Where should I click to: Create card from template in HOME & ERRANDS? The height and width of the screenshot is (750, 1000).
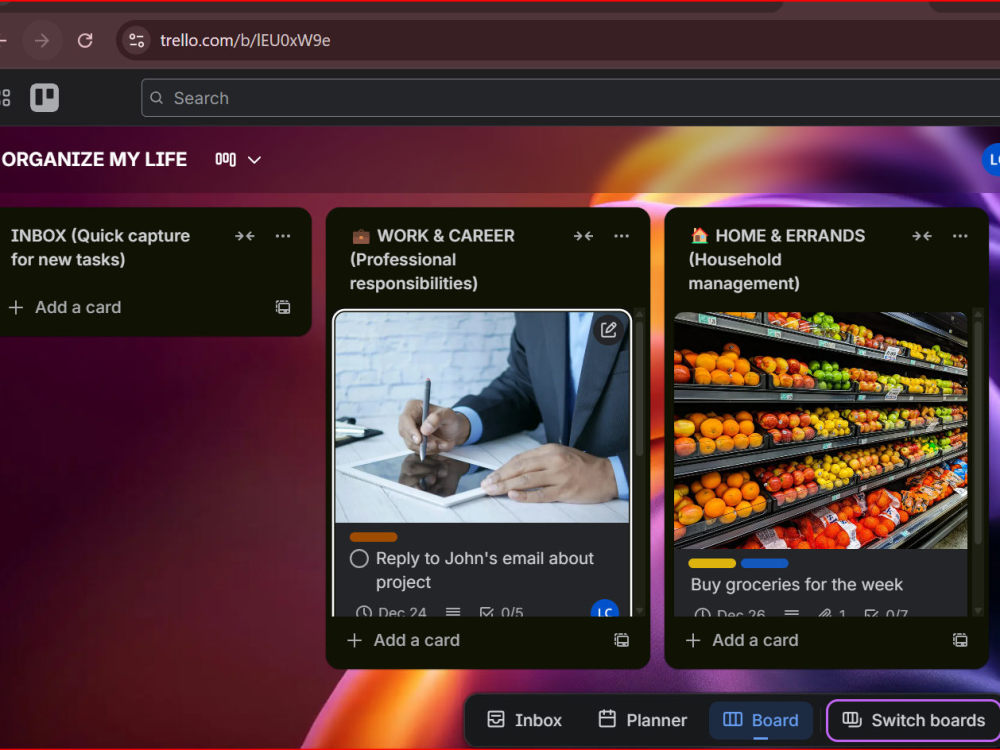click(x=960, y=640)
